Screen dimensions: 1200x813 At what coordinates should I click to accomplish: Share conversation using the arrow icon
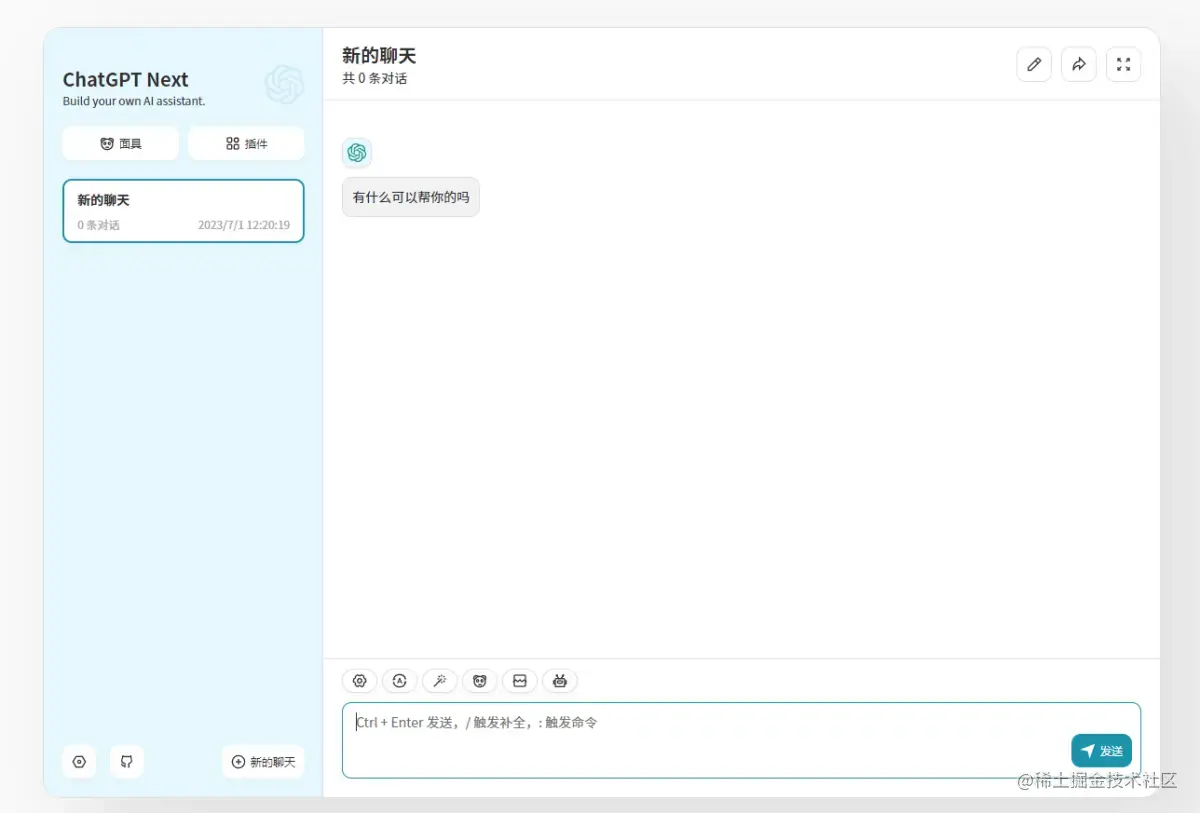click(1079, 64)
